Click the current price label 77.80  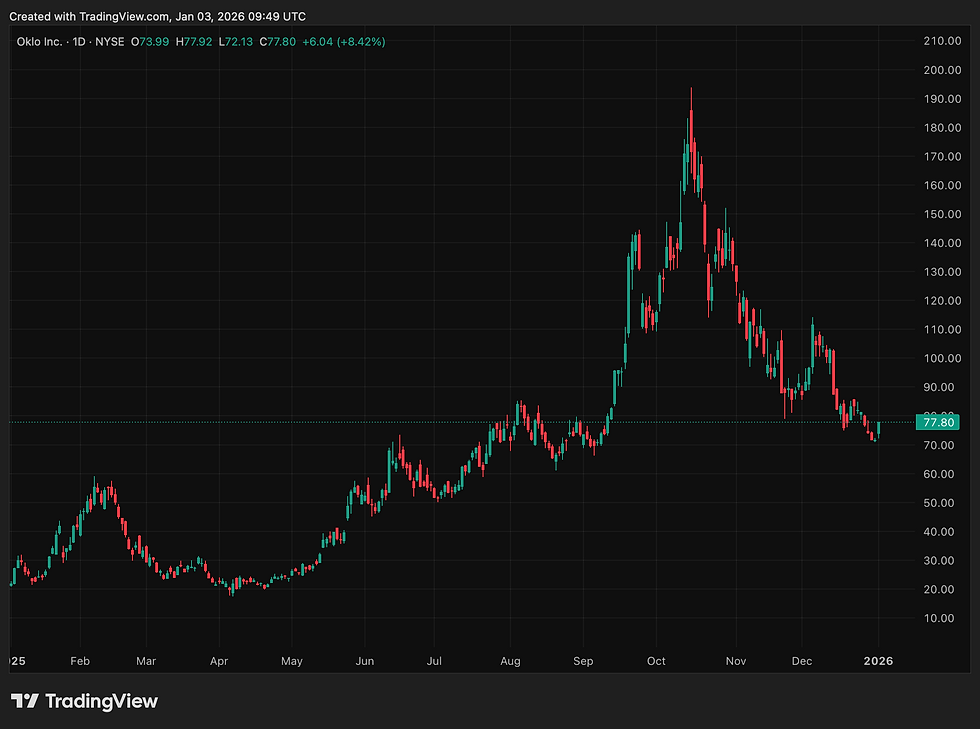tap(938, 423)
